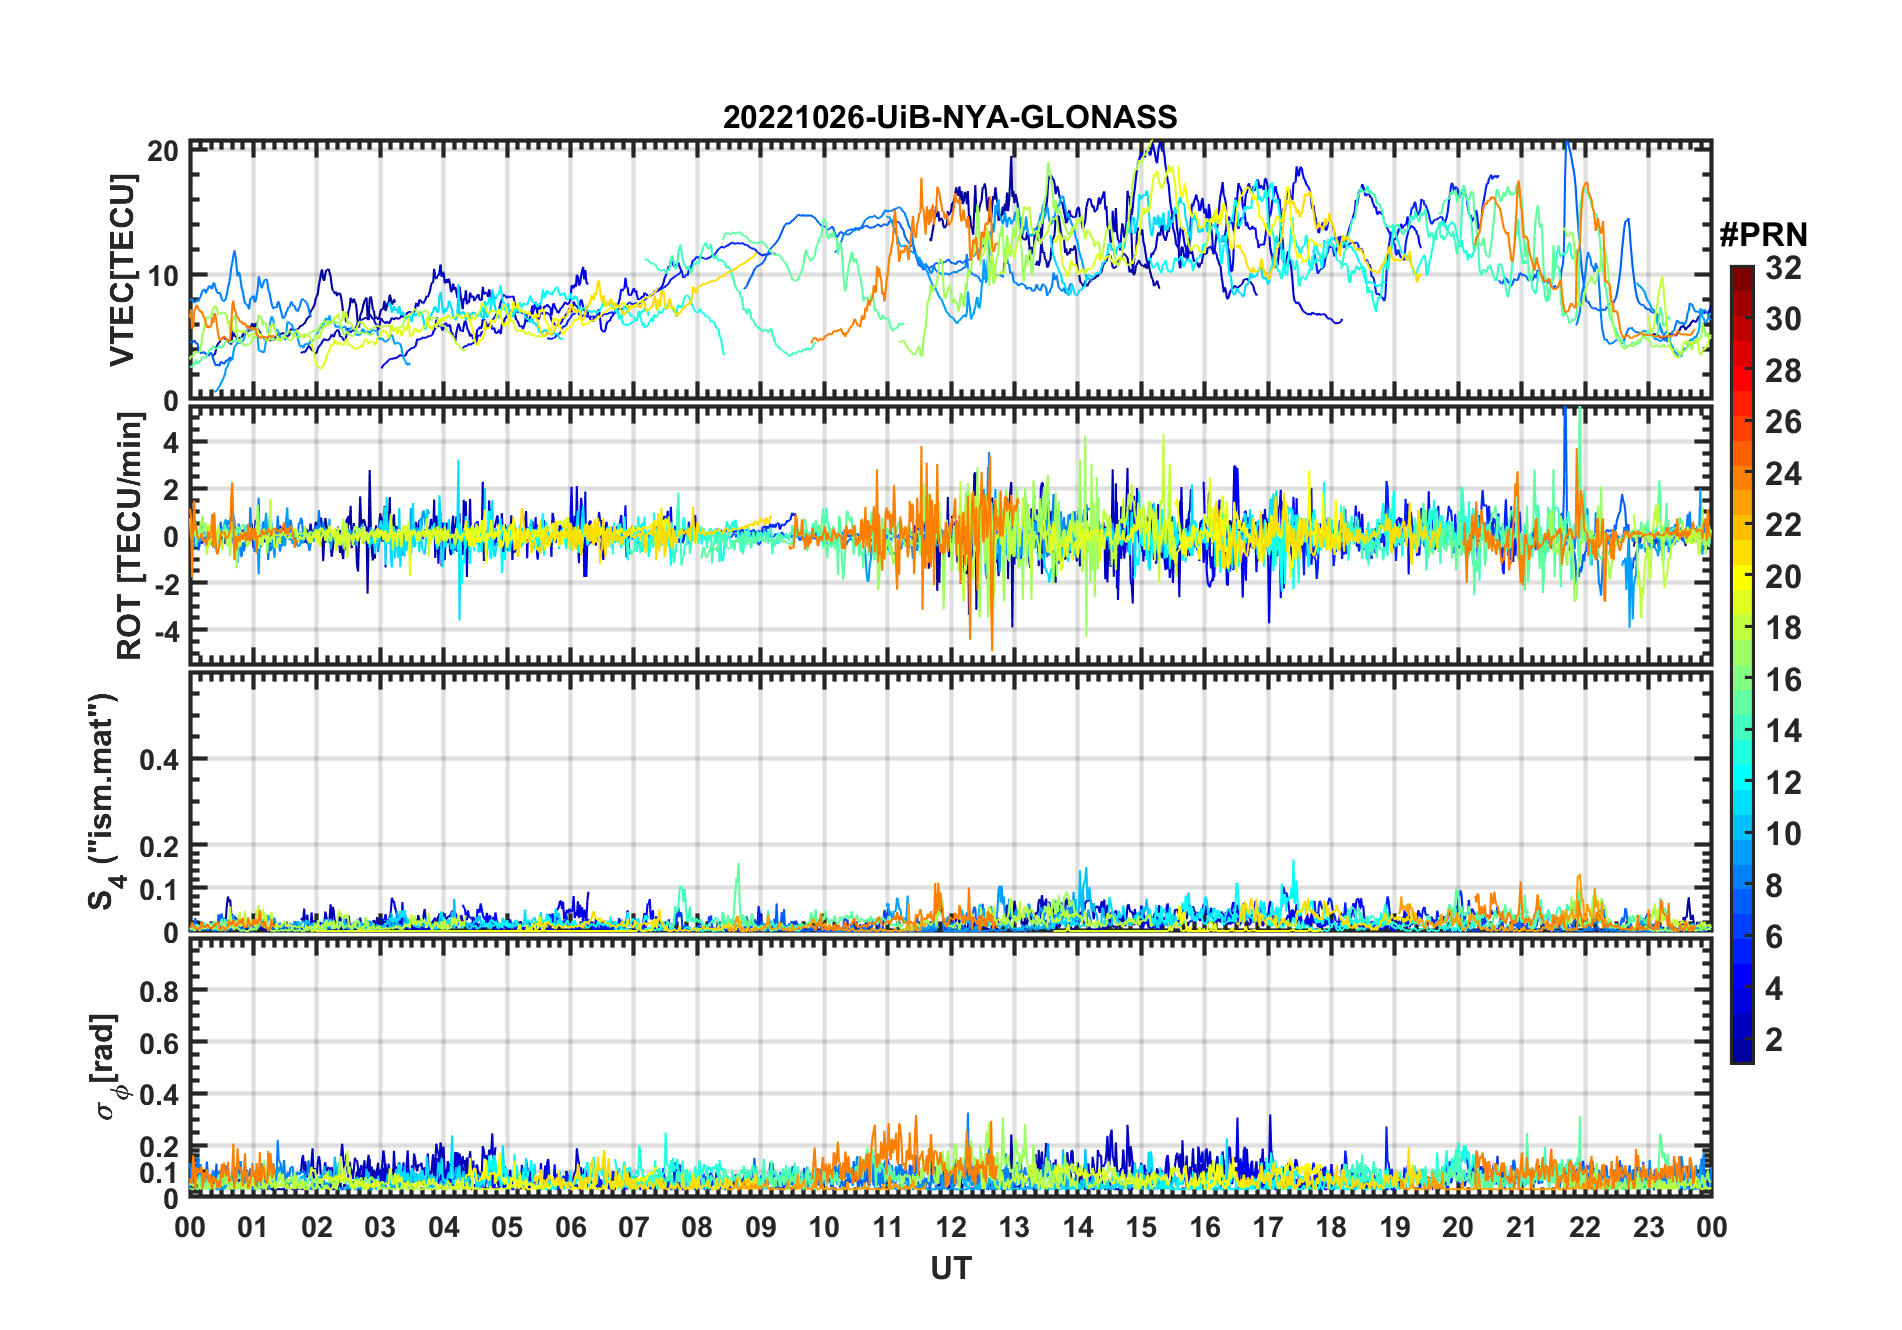Select tick 2 on the ROT y-axis
The width and height of the screenshot is (1902, 1330).
(x=171, y=489)
